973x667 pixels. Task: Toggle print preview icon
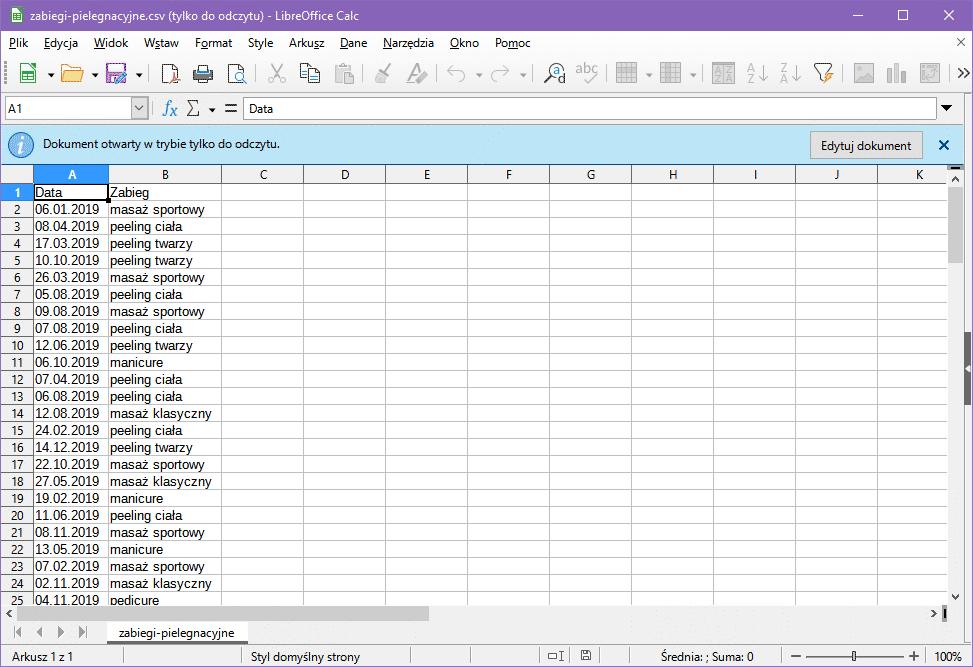click(x=237, y=73)
